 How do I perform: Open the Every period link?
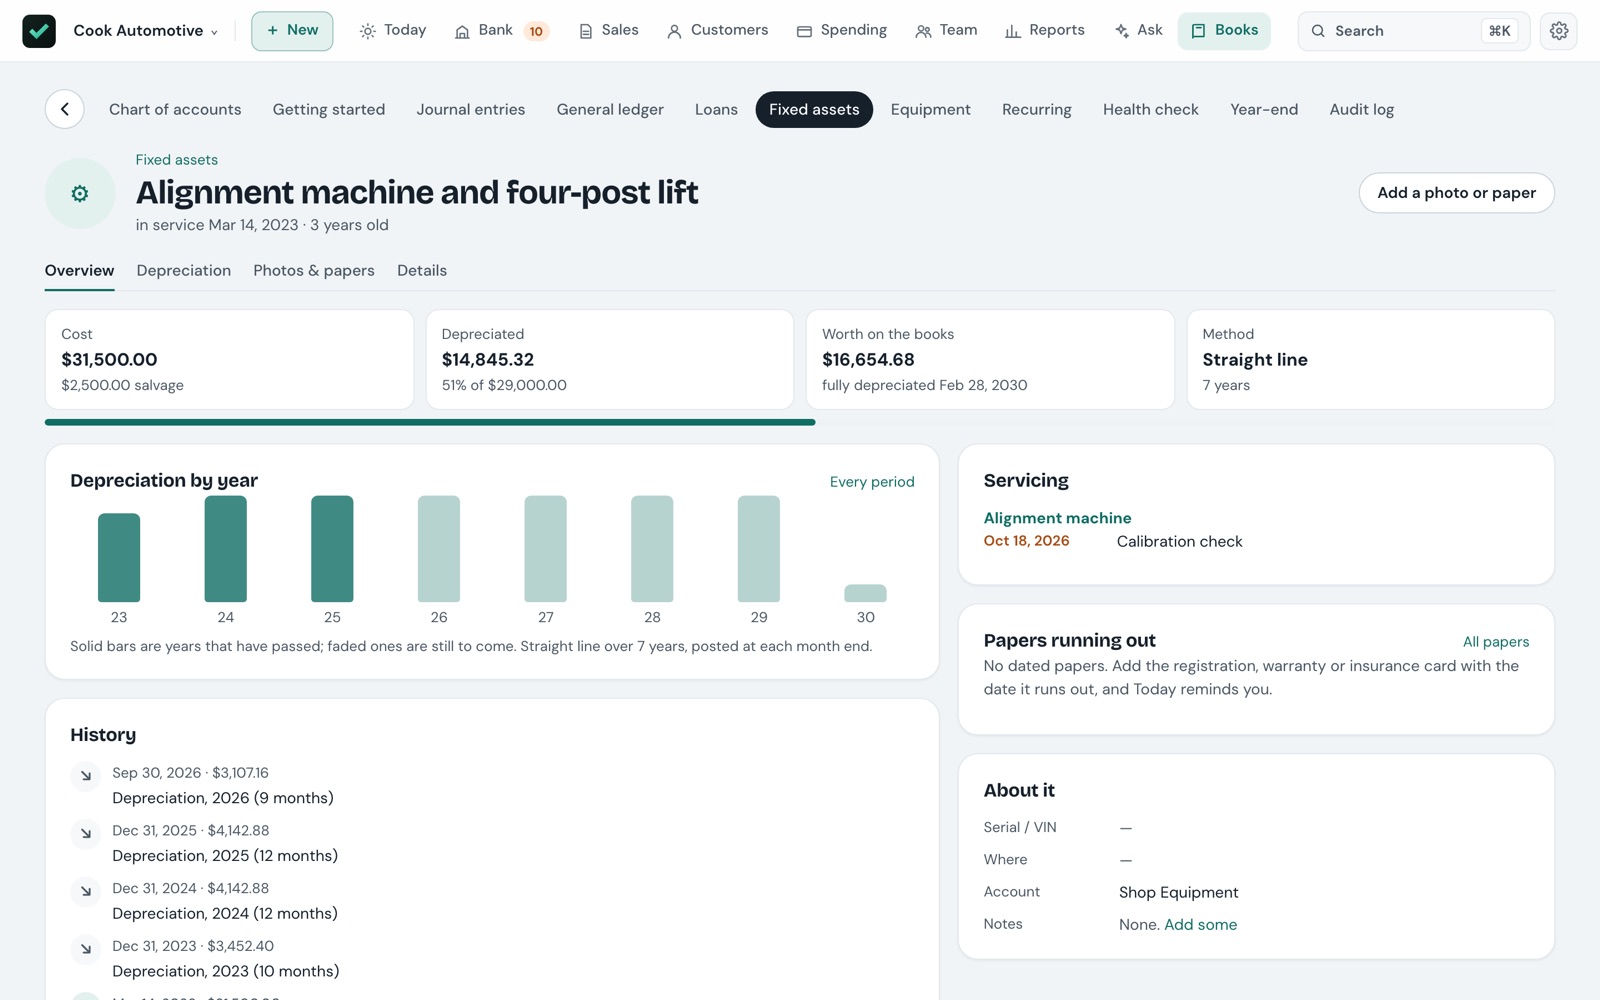tap(872, 482)
